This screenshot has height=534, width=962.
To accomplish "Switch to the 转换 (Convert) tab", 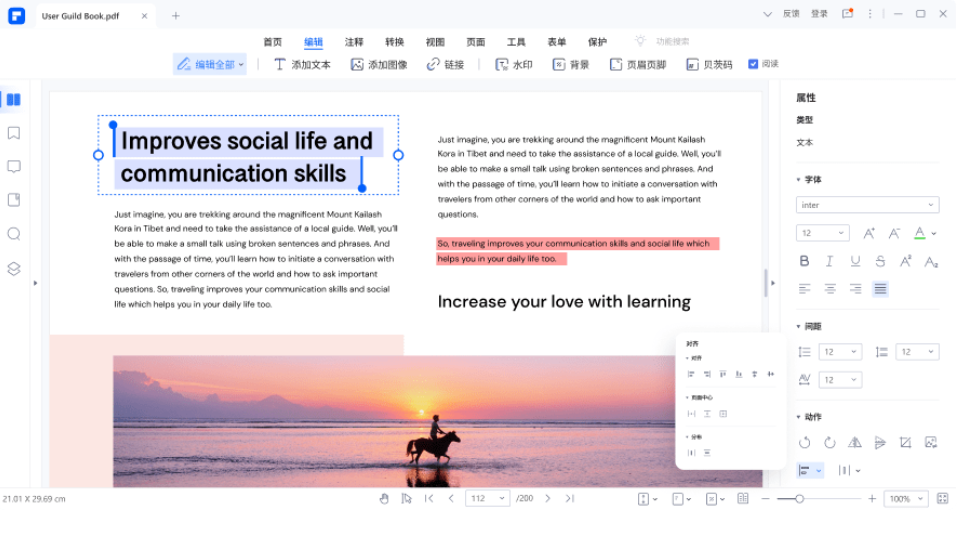I will 394,42.
